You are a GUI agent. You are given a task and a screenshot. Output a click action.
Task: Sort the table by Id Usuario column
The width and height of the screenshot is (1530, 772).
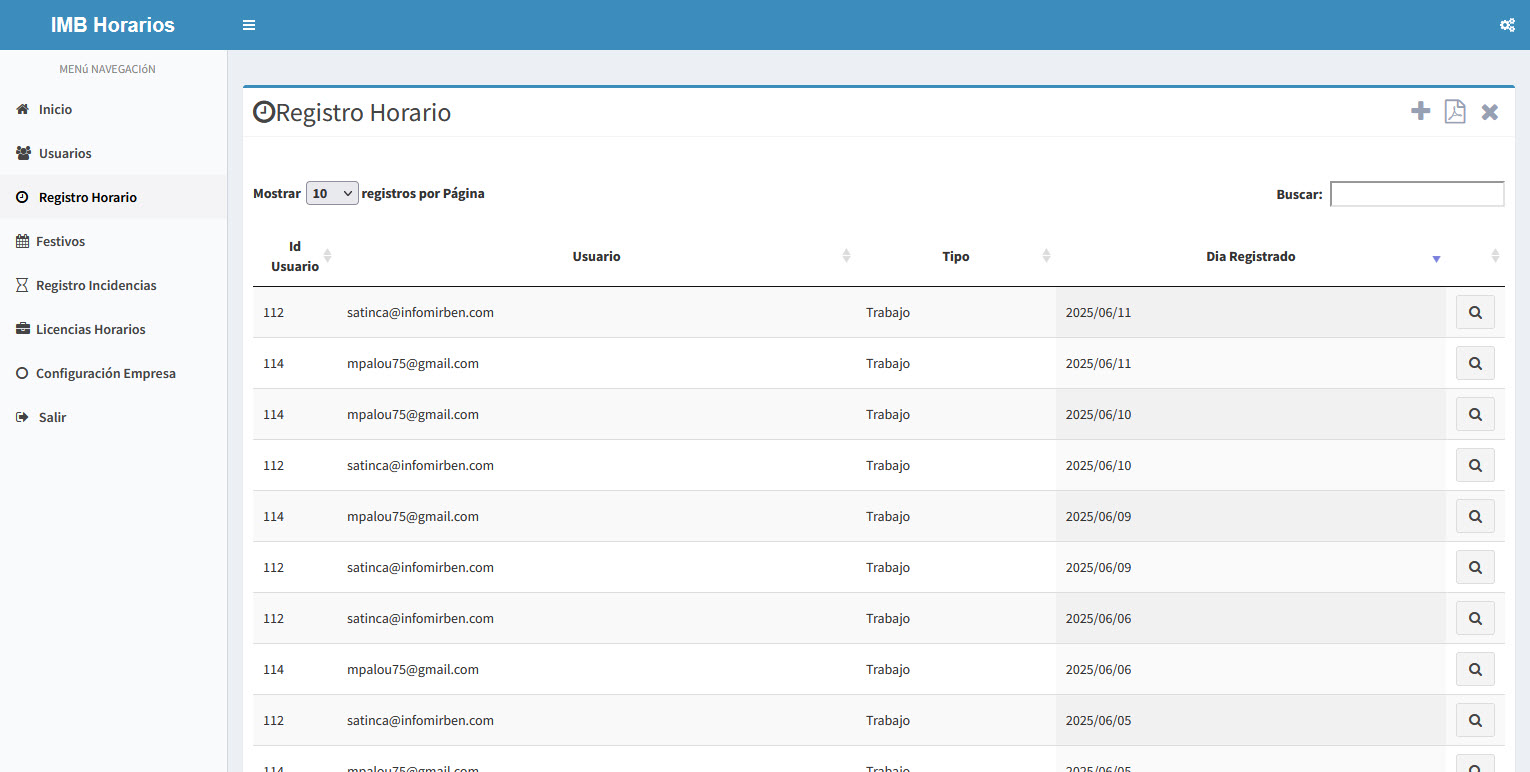(x=295, y=256)
